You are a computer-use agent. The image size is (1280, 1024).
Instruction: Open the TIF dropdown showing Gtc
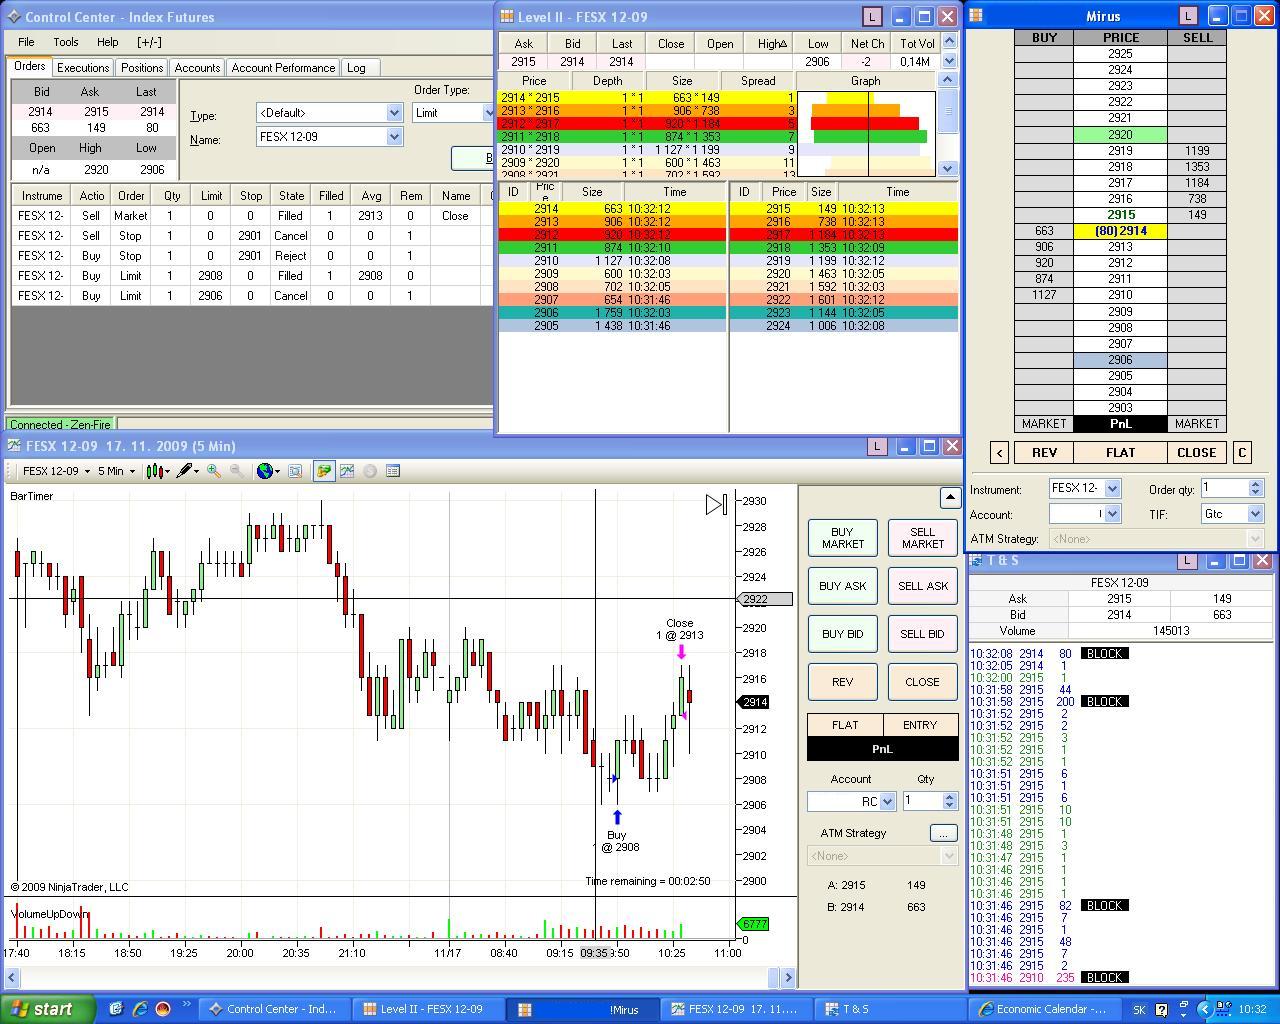1256,514
